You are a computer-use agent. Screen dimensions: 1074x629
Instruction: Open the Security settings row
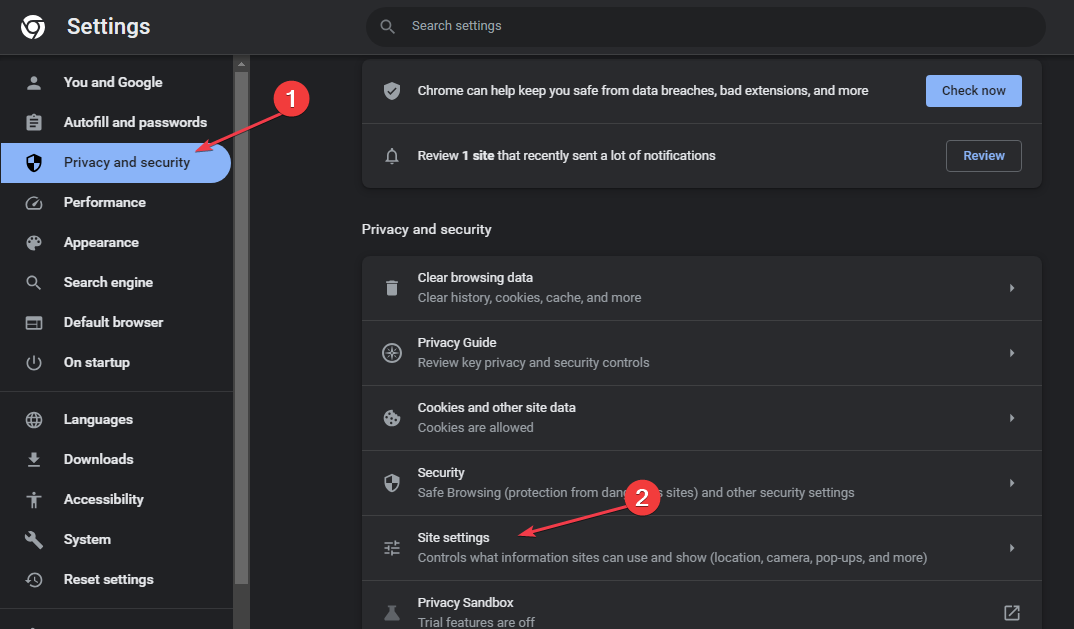[701, 483]
